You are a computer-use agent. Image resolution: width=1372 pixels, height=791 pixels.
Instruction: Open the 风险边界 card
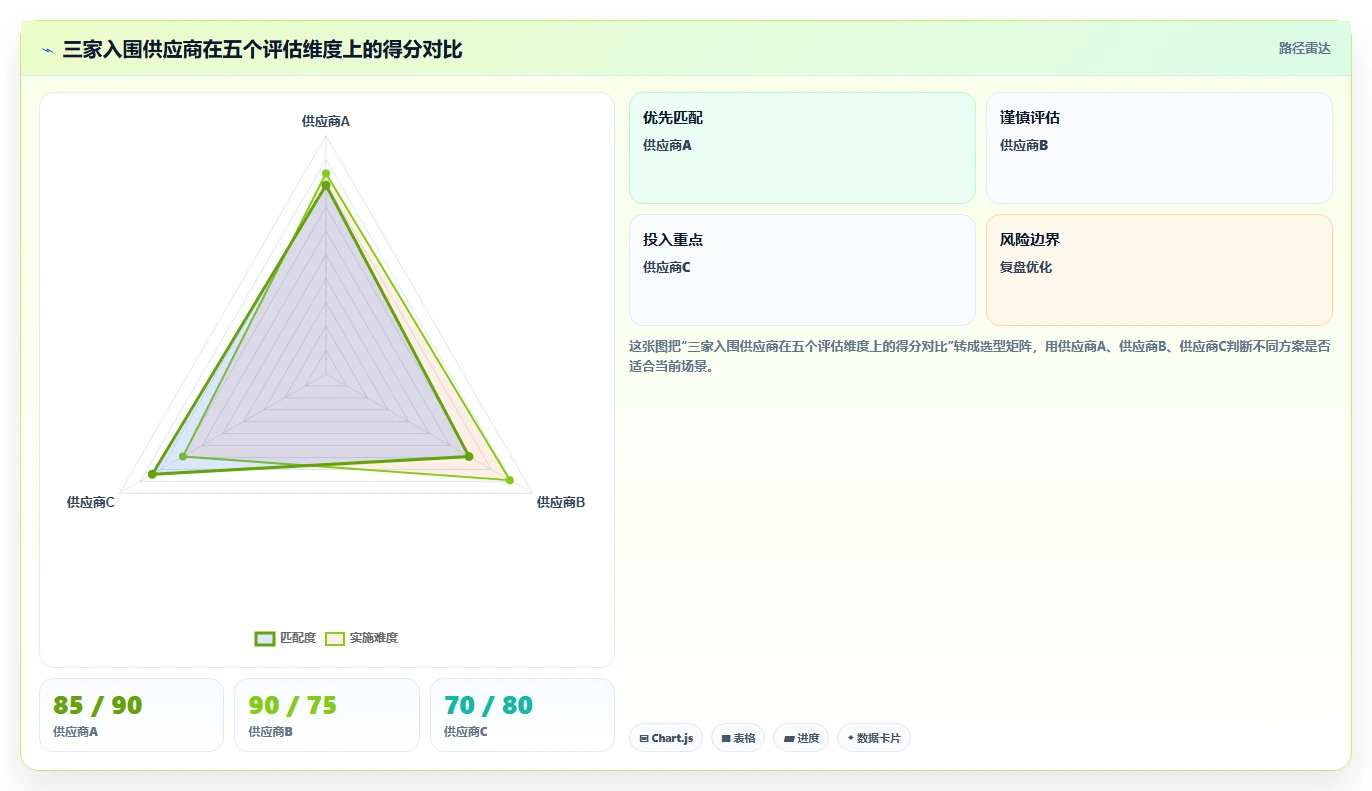click(1159, 270)
